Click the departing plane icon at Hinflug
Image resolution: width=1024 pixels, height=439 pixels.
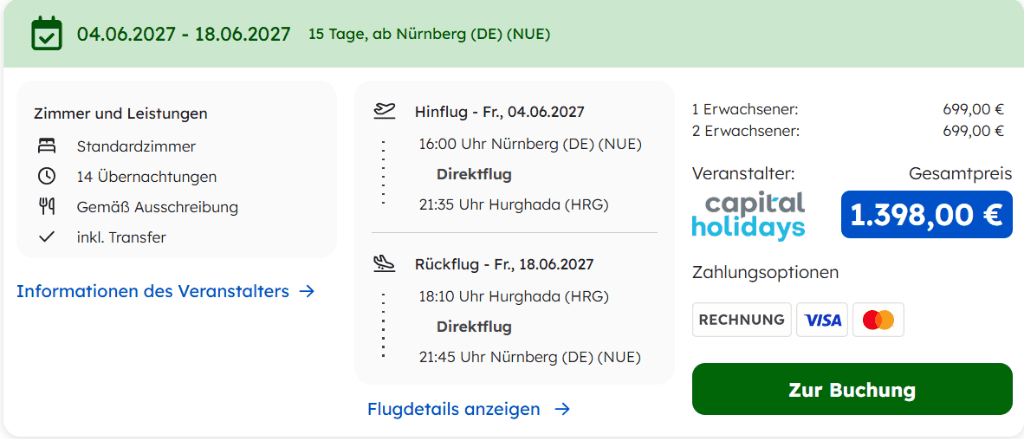385,111
